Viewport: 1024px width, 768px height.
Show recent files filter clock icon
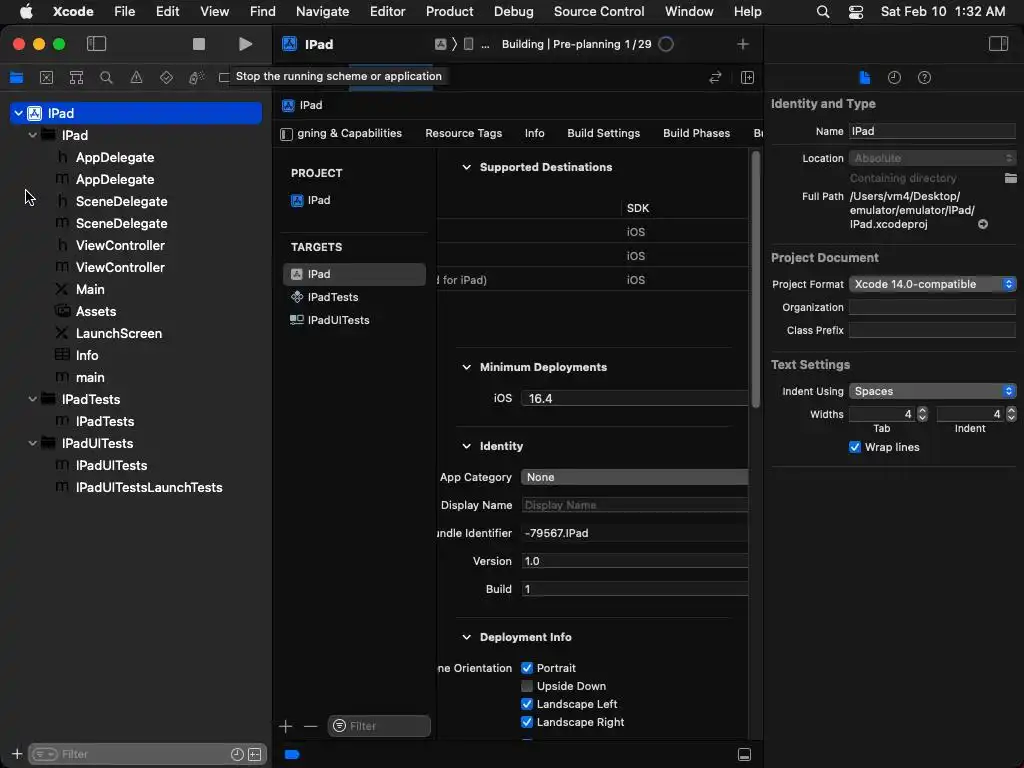tap(237, 754)
